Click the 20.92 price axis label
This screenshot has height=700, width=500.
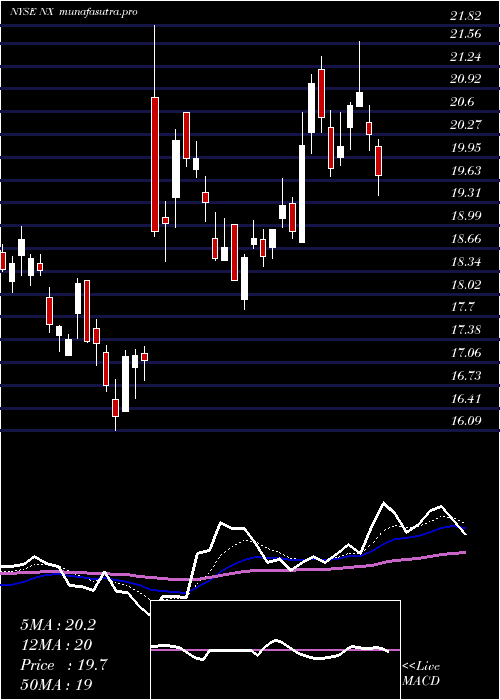(466, 79)
